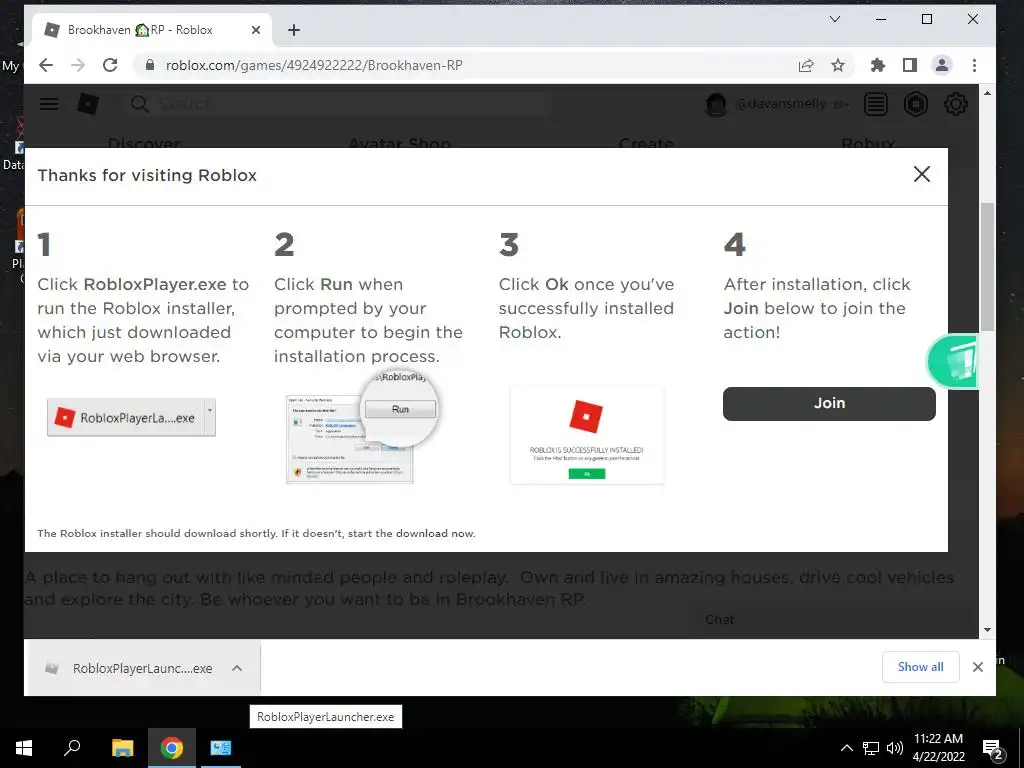Click Show all downloads

coord(920,667)
